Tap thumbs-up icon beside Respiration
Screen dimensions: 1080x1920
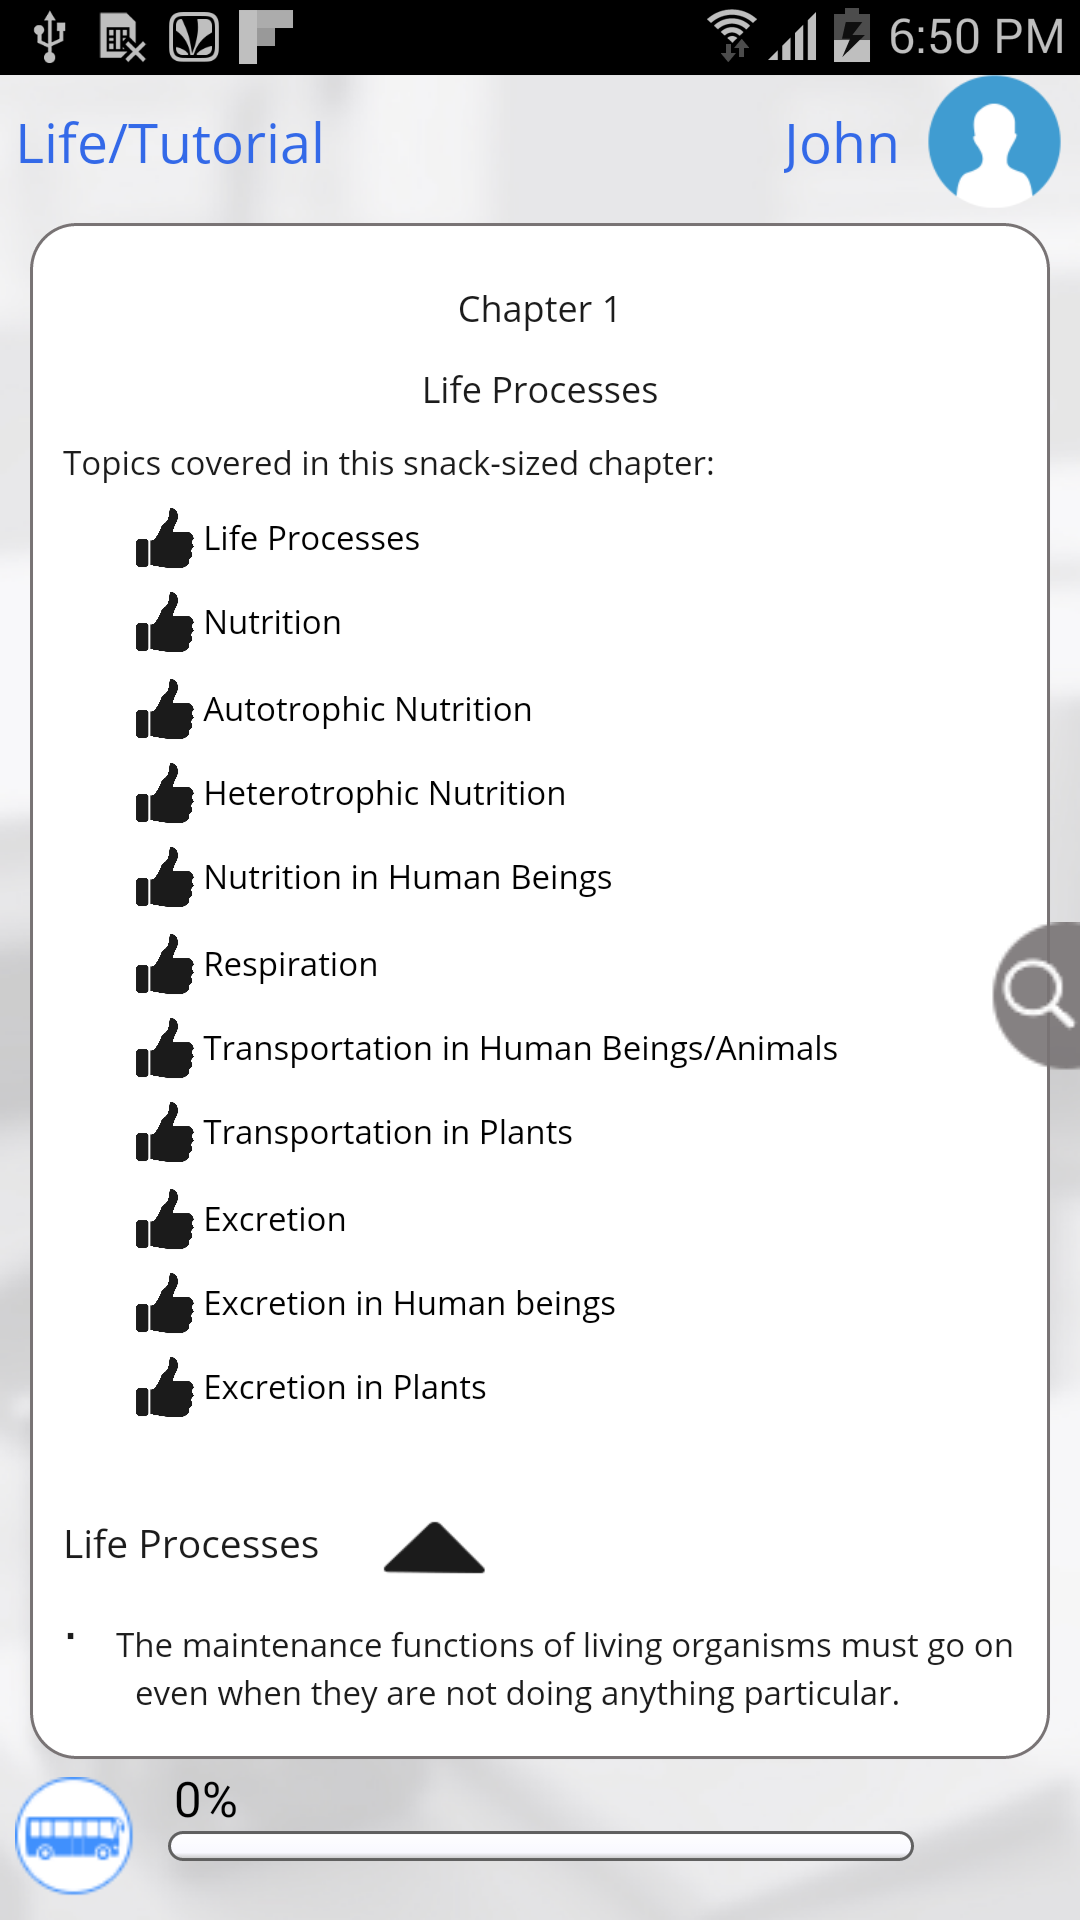coord(165,965)
